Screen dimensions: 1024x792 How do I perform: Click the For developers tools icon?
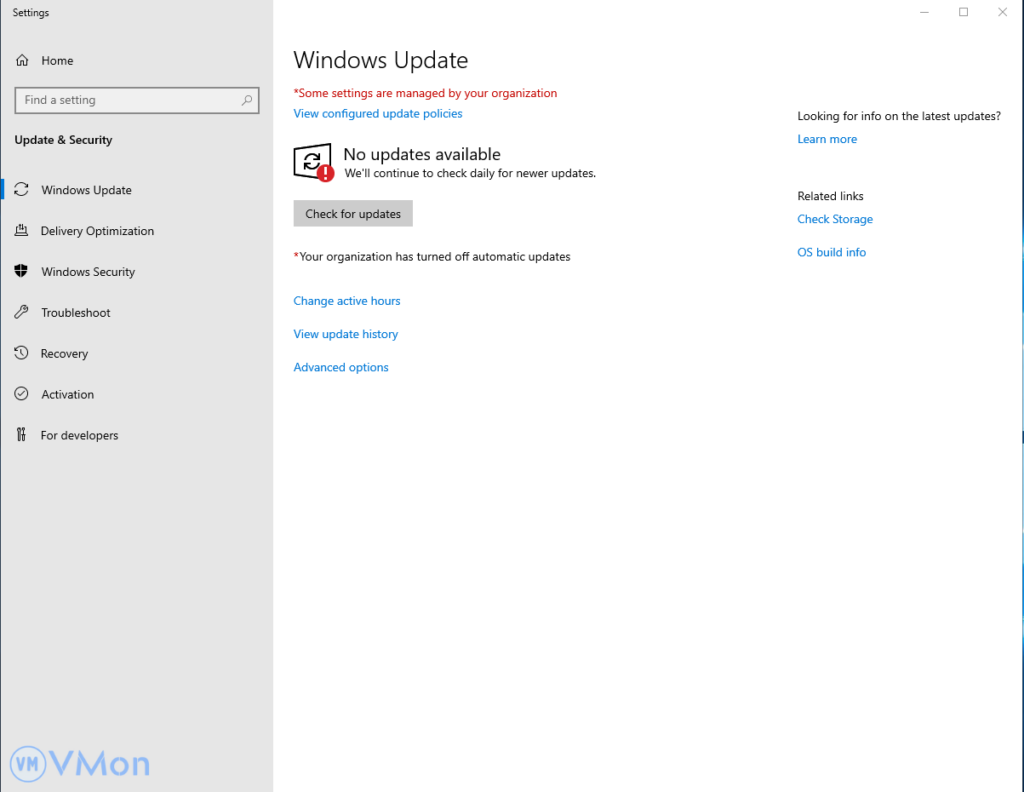click(21, 435)
